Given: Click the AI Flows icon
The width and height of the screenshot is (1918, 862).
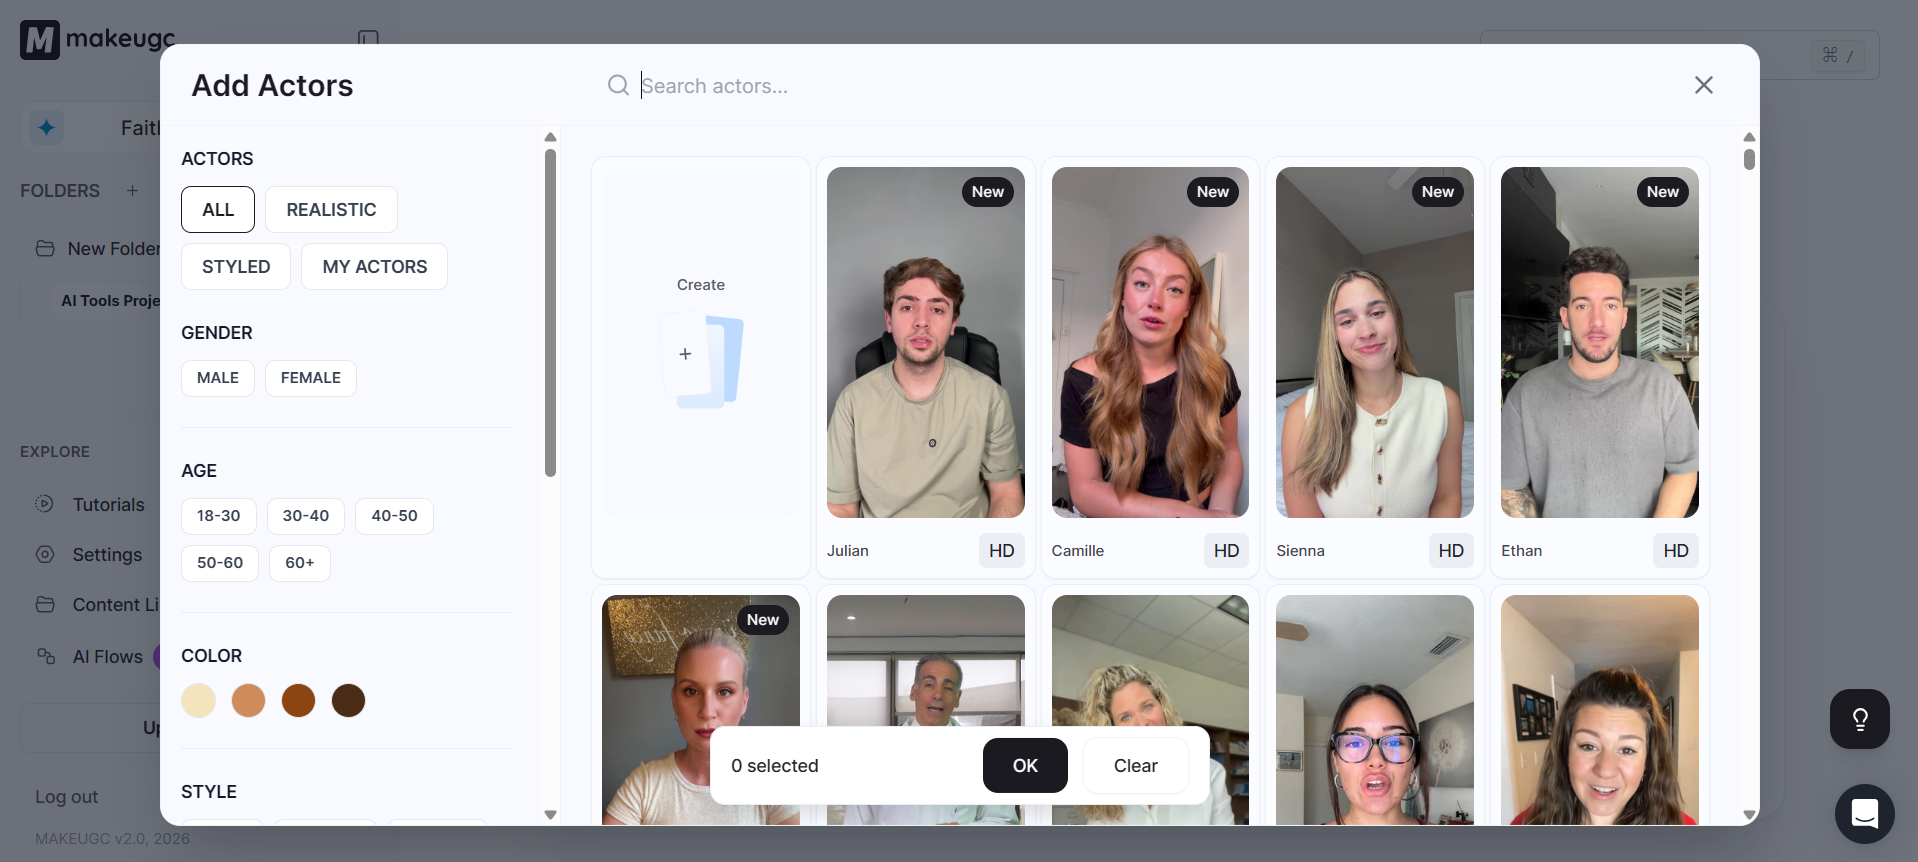Looking at the screenshot, I should point(45,656).
